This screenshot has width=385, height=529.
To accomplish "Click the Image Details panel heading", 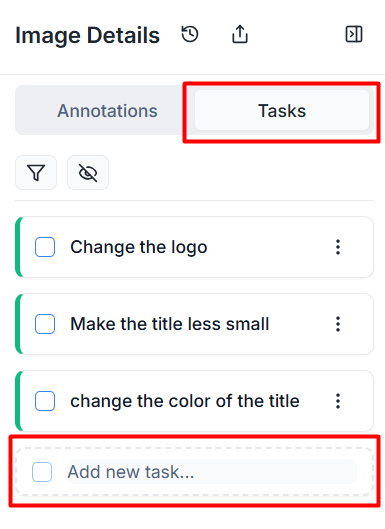I will click(x=87, y=35).
